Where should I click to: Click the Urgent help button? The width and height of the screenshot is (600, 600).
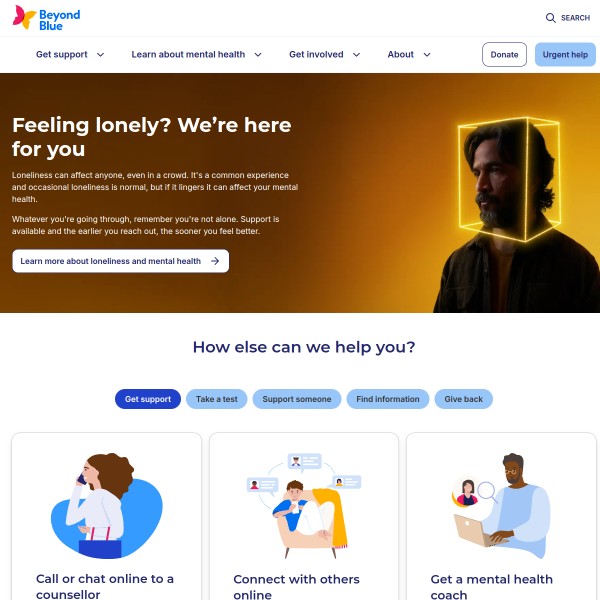[565, 55]
